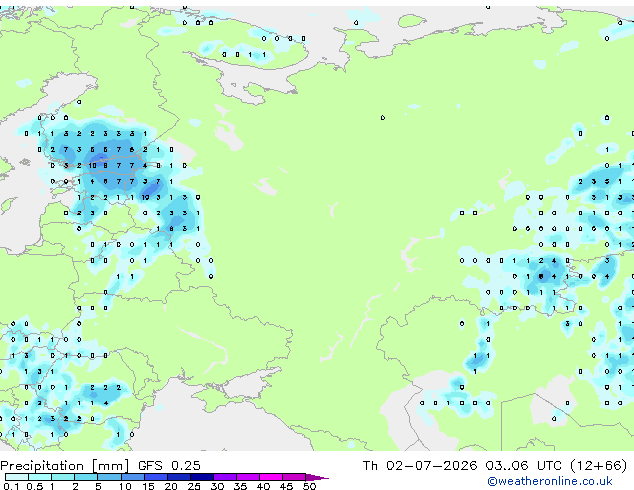Click the '30' legend scale label
This screenshot has width=634, height=490.
(x=217, y=486)
